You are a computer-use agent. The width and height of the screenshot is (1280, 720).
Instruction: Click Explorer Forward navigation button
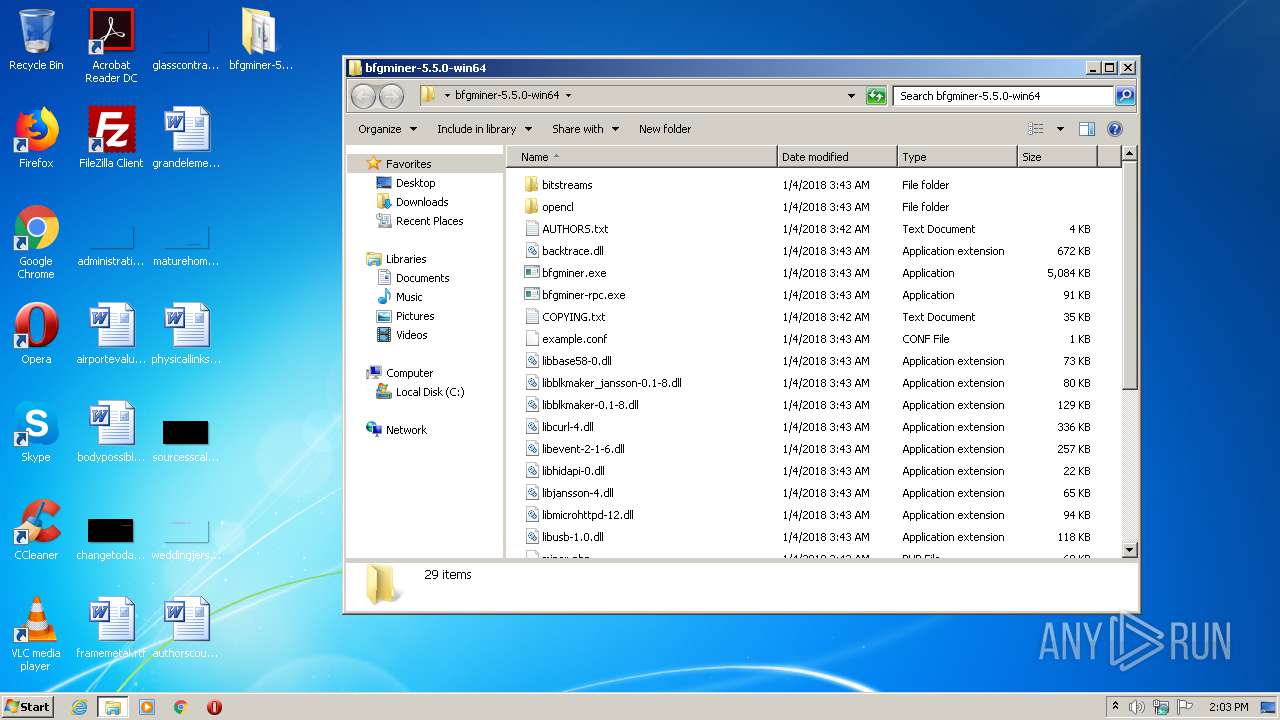click(x=391, y=96)
